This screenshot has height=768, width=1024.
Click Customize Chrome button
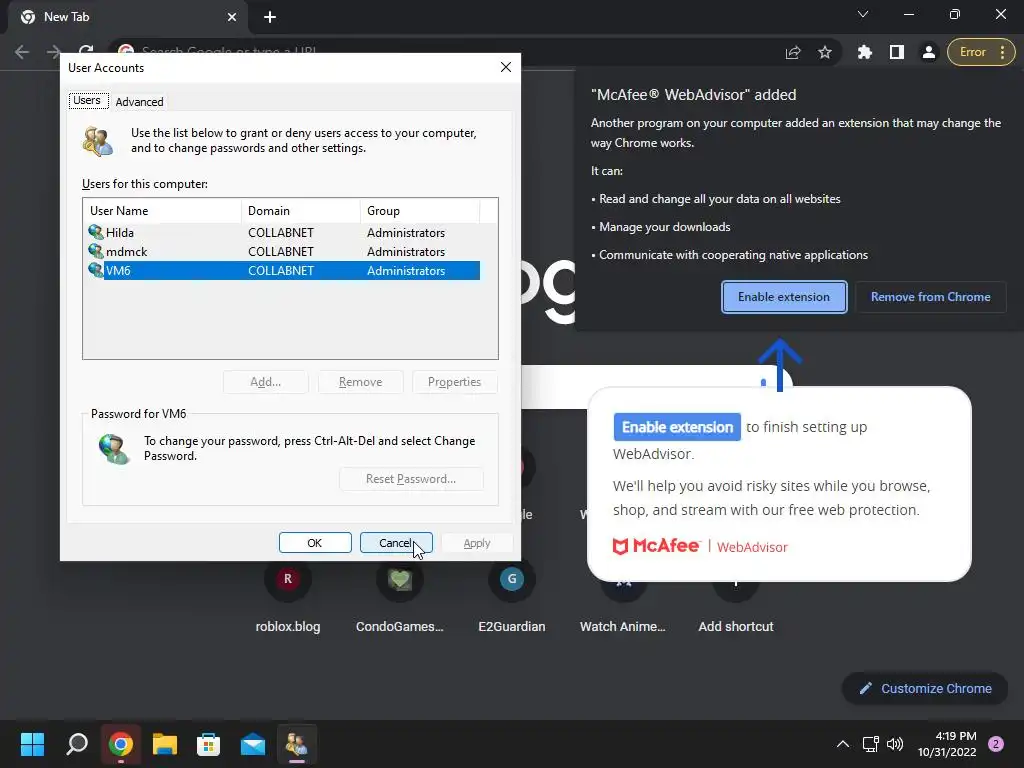(925, 688)
